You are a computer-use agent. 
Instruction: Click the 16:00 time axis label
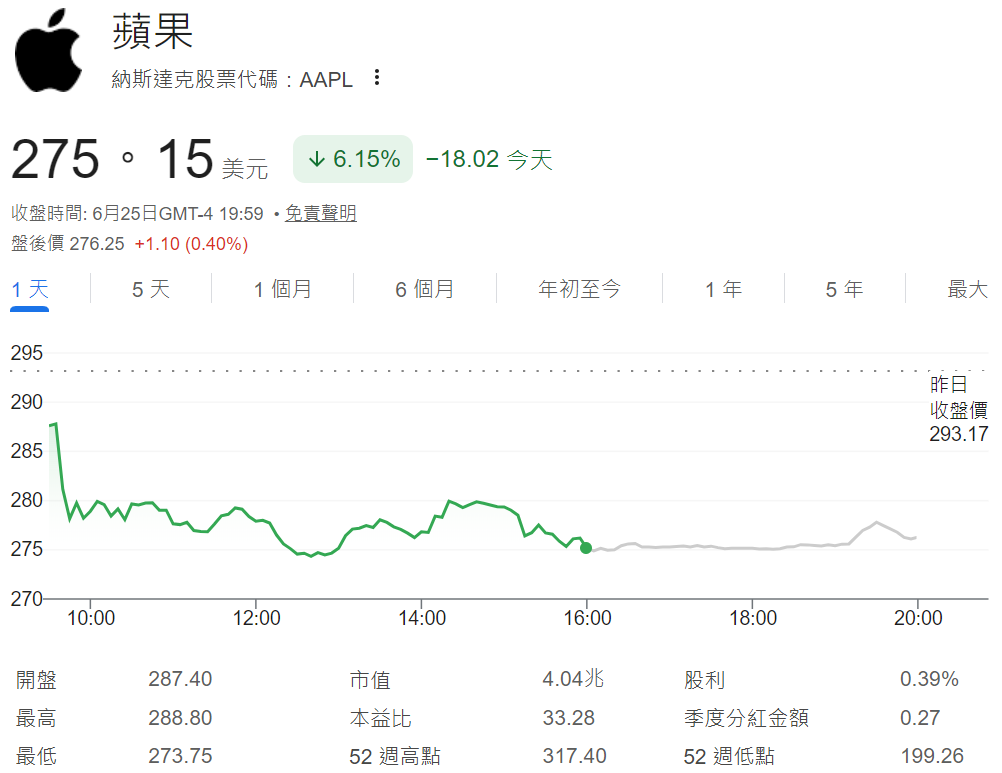(587, 618)
